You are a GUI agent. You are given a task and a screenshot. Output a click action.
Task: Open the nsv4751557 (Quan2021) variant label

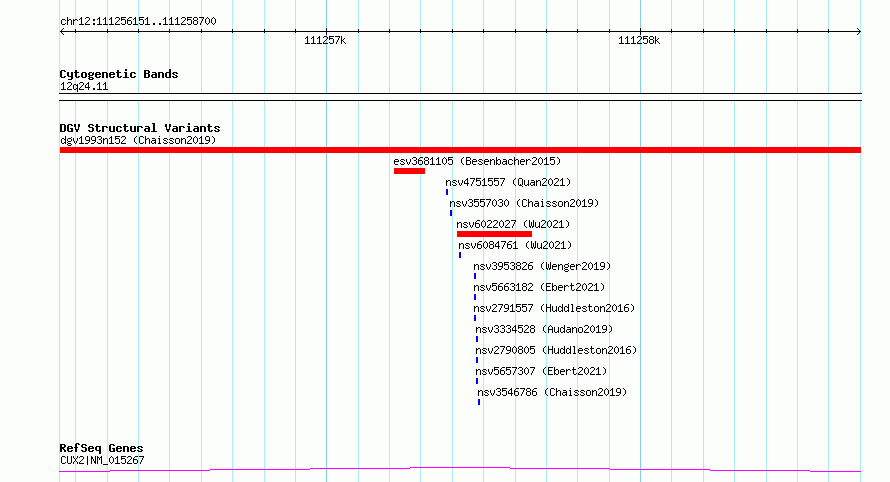point(508,182)
